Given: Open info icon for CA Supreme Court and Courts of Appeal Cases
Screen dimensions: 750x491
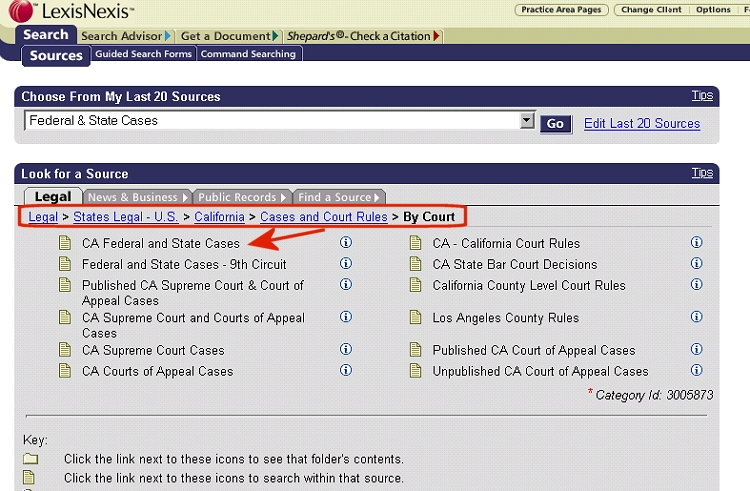Looking at the screenshot, I should point(346,317).
